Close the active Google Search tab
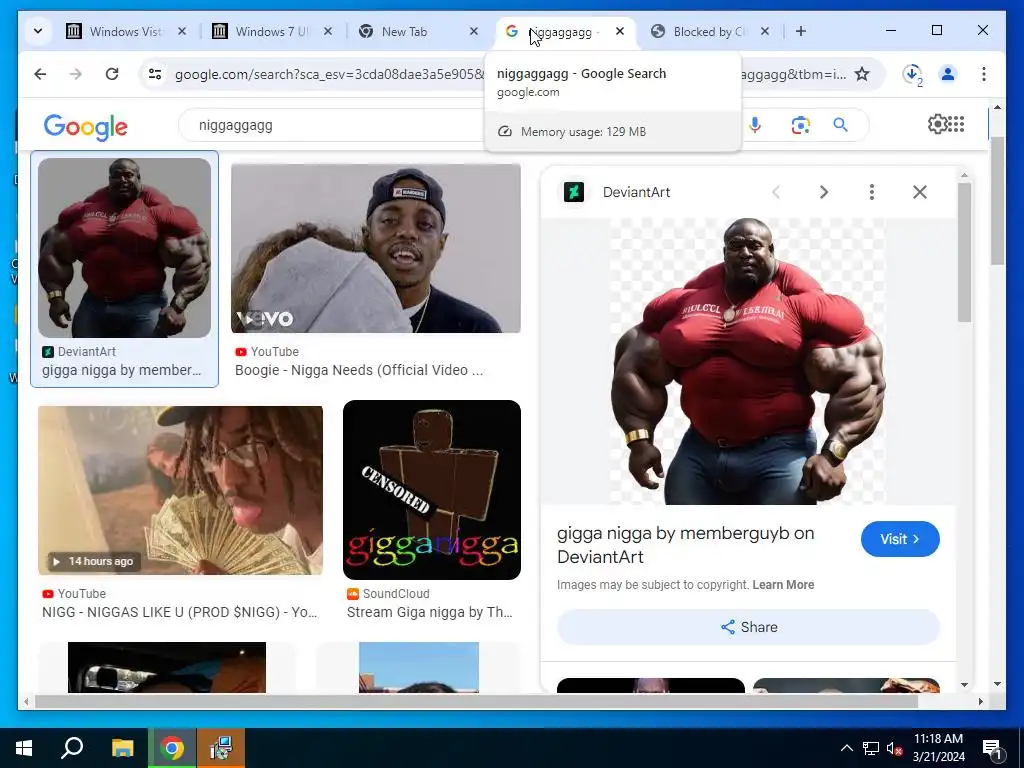Screen dimensions: 1024x768 click(620, 31)
